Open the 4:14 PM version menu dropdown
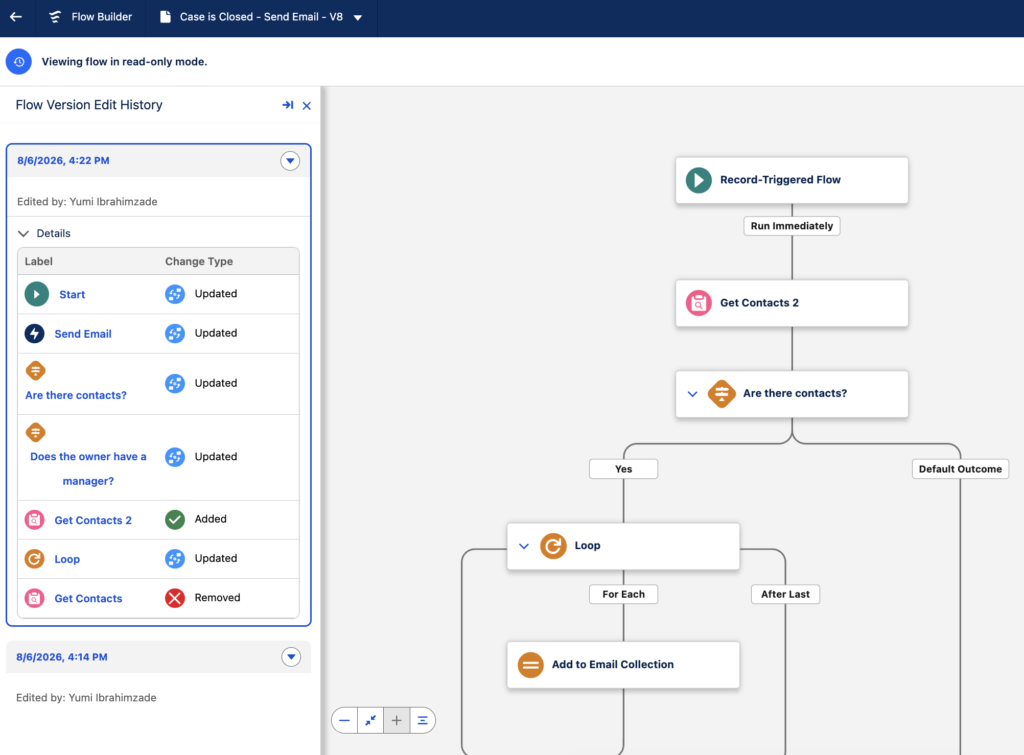1024x755 pixels. coord(291,656)
